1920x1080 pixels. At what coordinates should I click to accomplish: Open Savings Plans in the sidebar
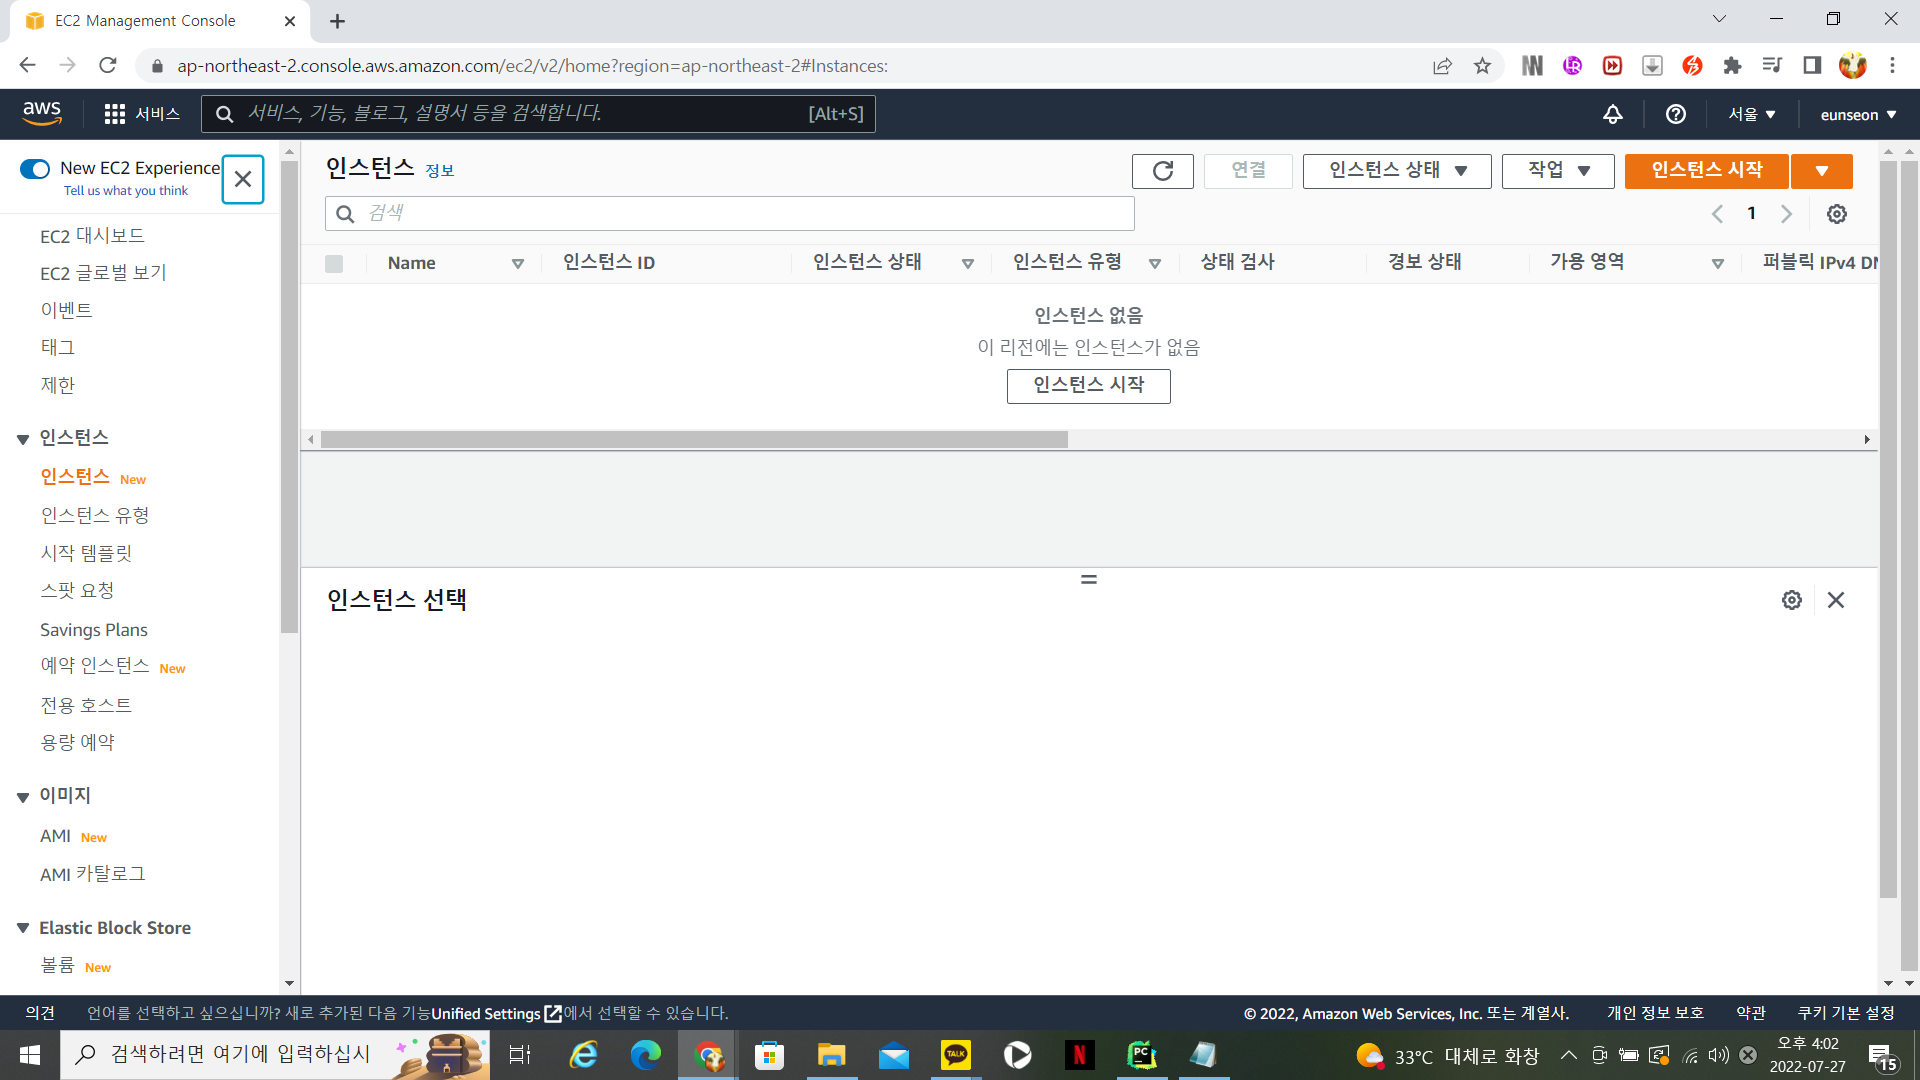pyautogui.click(x=94, y=630)
